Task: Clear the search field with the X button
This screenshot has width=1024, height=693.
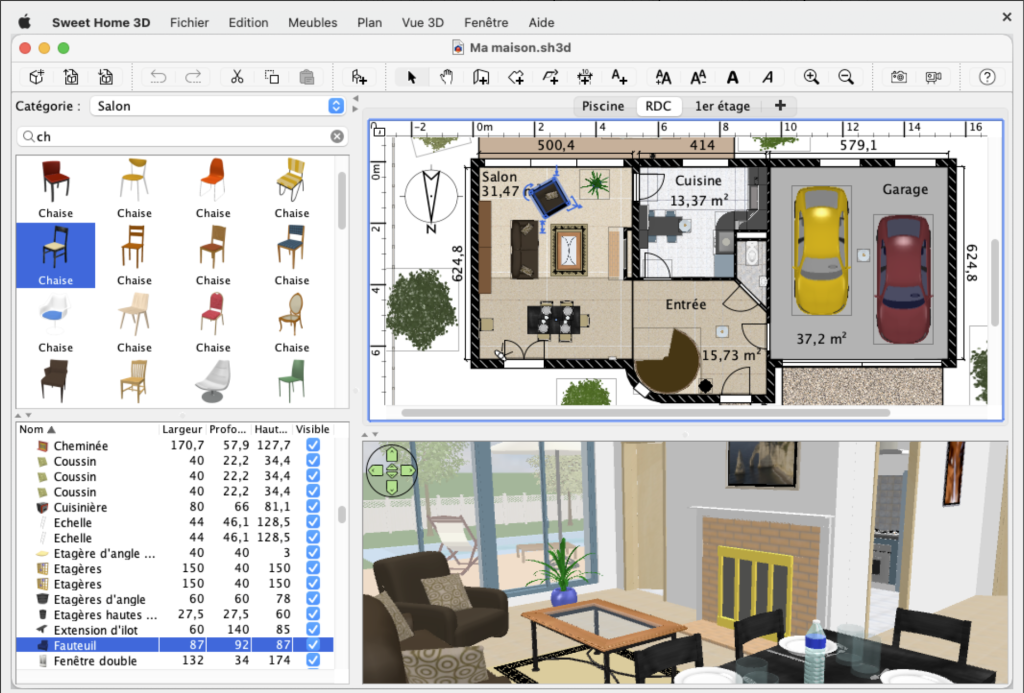Action: [337, 137]
